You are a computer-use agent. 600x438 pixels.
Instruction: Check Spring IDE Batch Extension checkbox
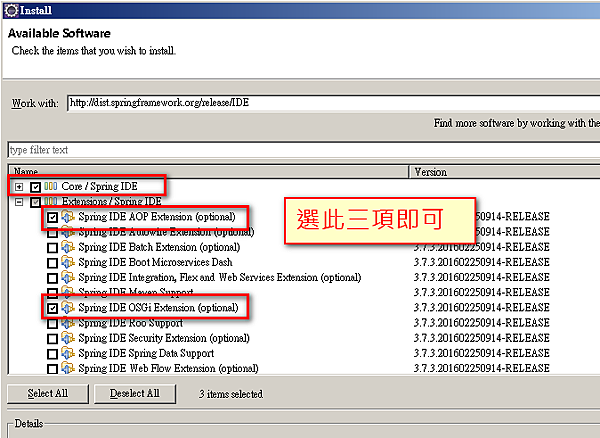coord(52,248)
